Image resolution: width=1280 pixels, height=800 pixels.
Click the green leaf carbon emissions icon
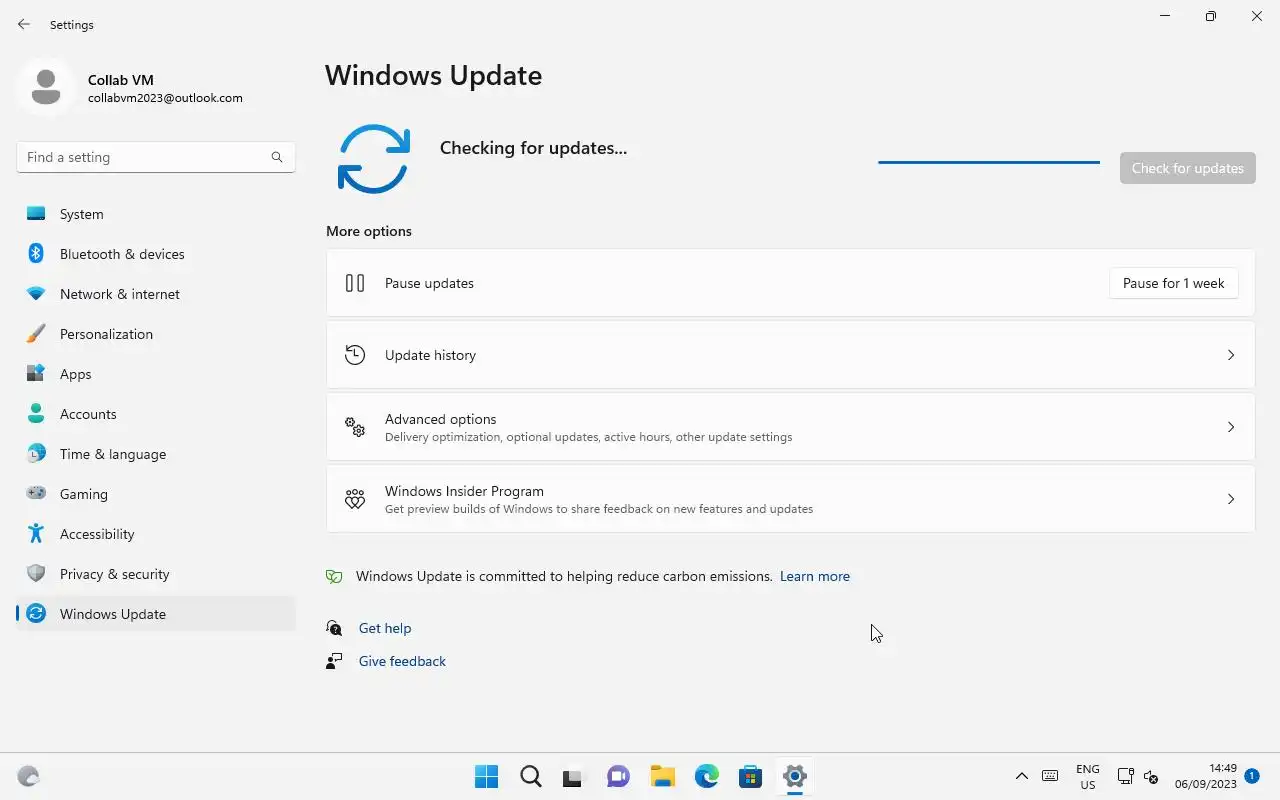pos(335,576)
